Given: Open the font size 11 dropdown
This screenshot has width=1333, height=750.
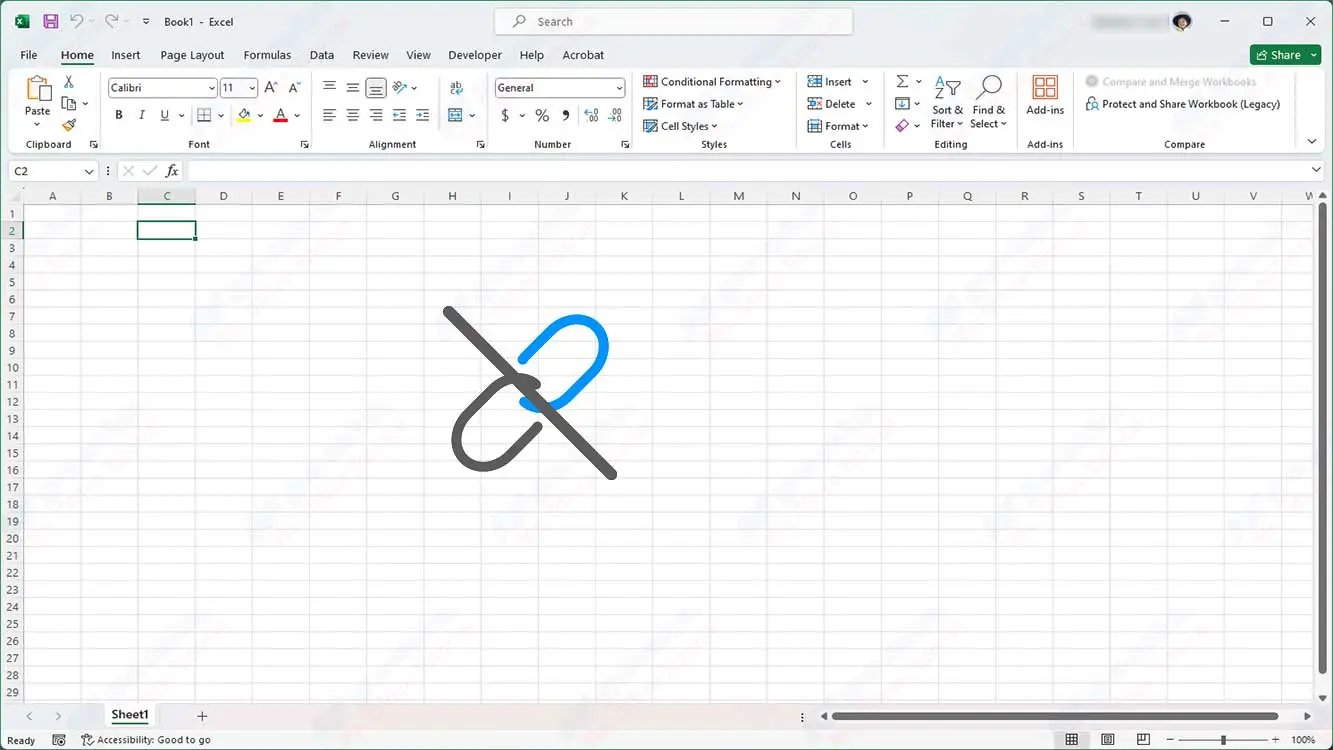Looking at the screenshot, I should 252,88.
